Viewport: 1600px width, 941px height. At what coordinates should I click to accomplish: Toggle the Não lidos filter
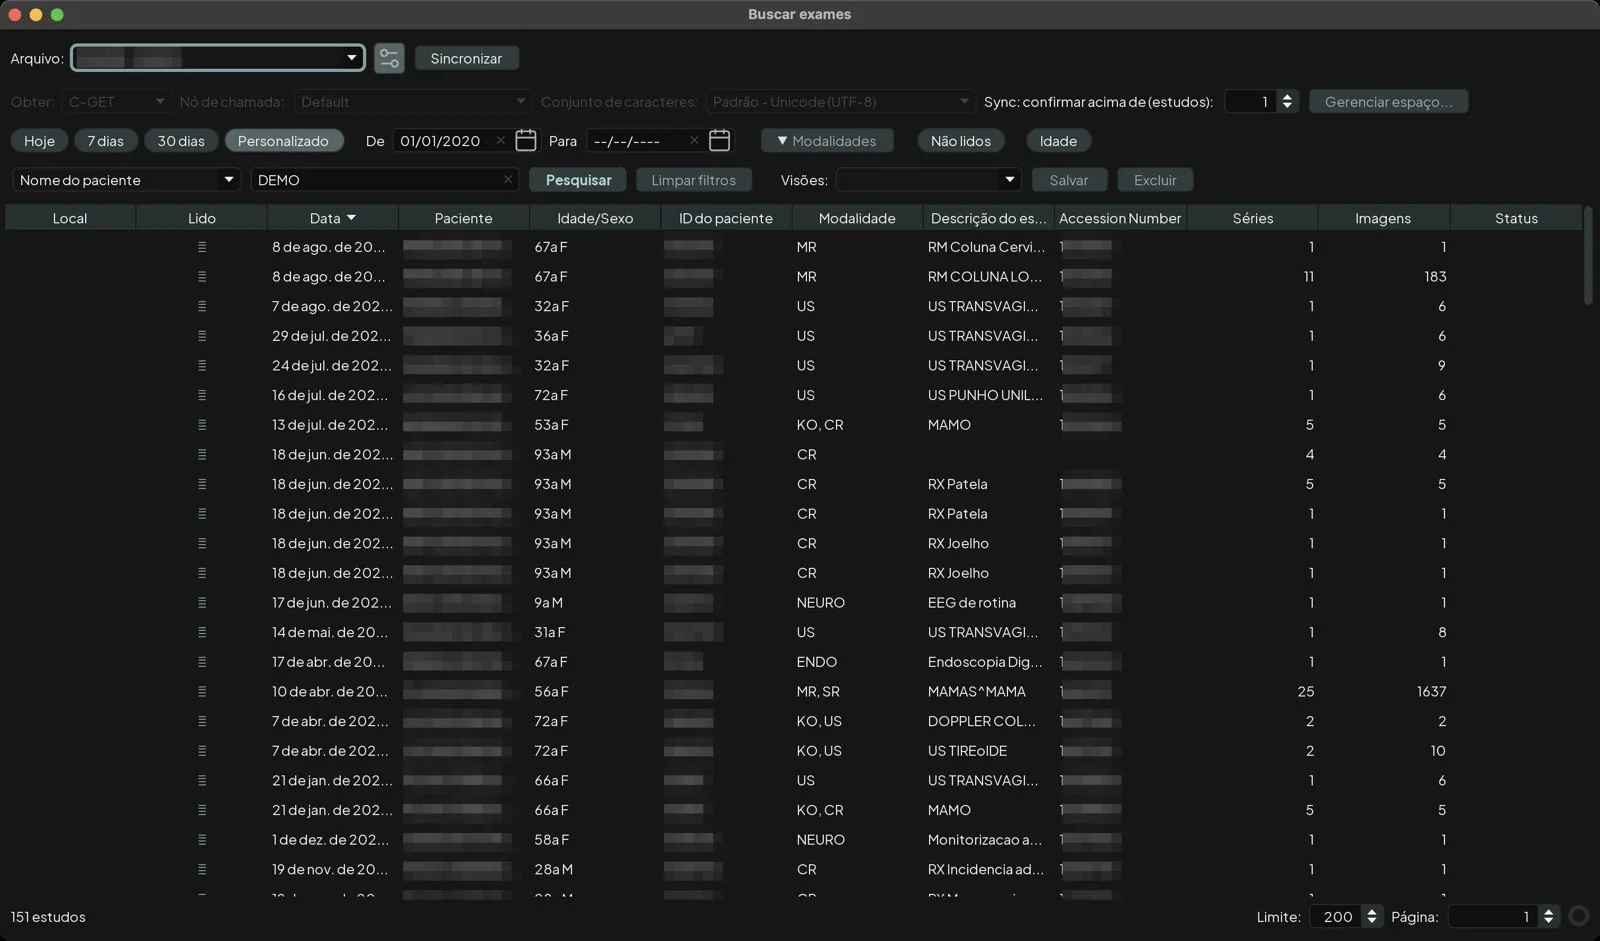tap(961, 141)
